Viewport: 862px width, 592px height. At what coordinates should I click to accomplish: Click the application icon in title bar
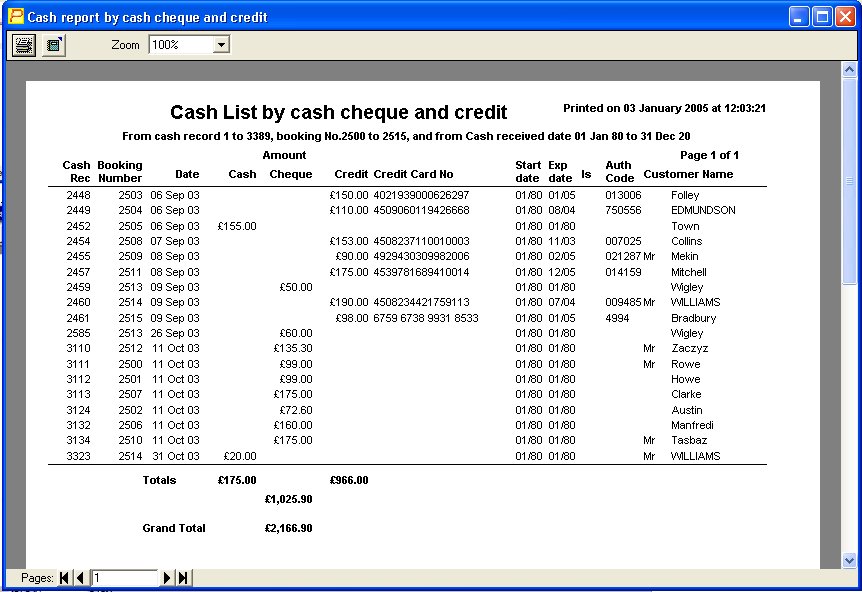point(15,16)
